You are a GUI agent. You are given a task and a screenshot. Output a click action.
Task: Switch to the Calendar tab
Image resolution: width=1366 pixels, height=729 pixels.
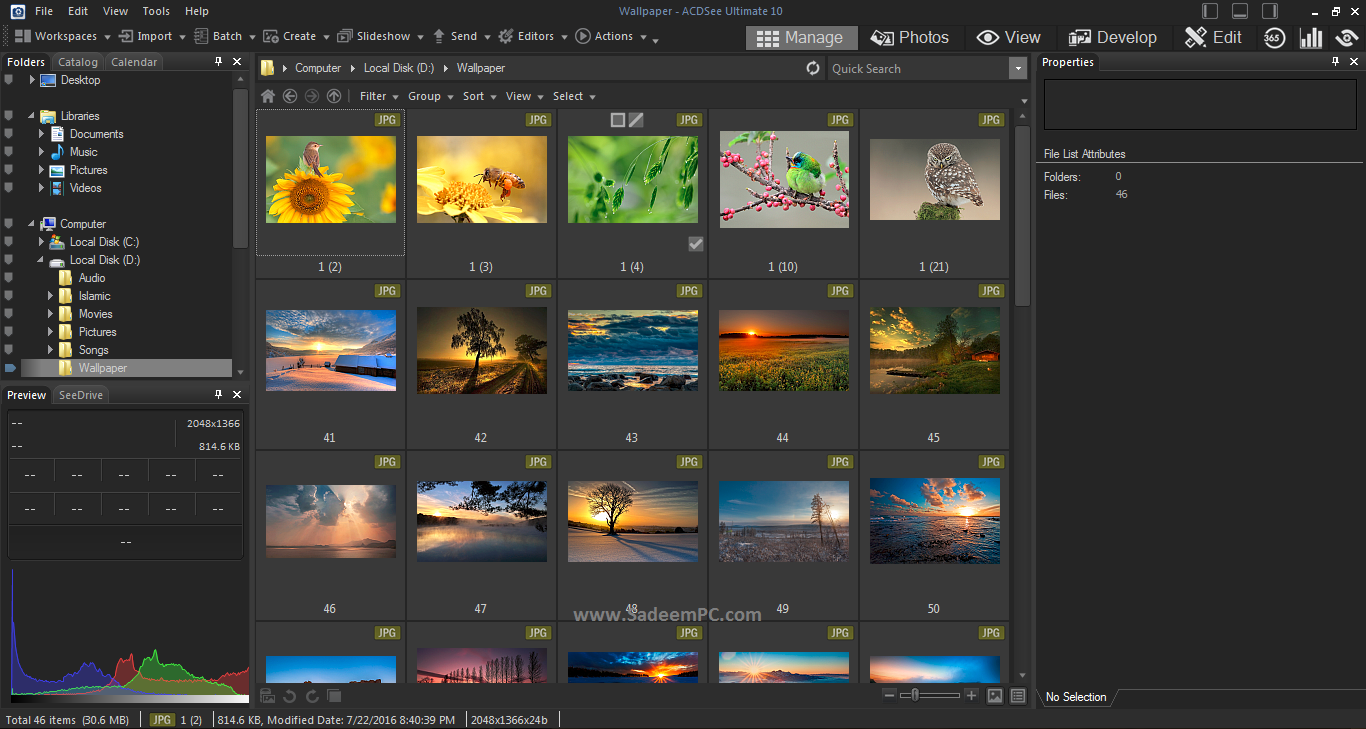point(134,62)
